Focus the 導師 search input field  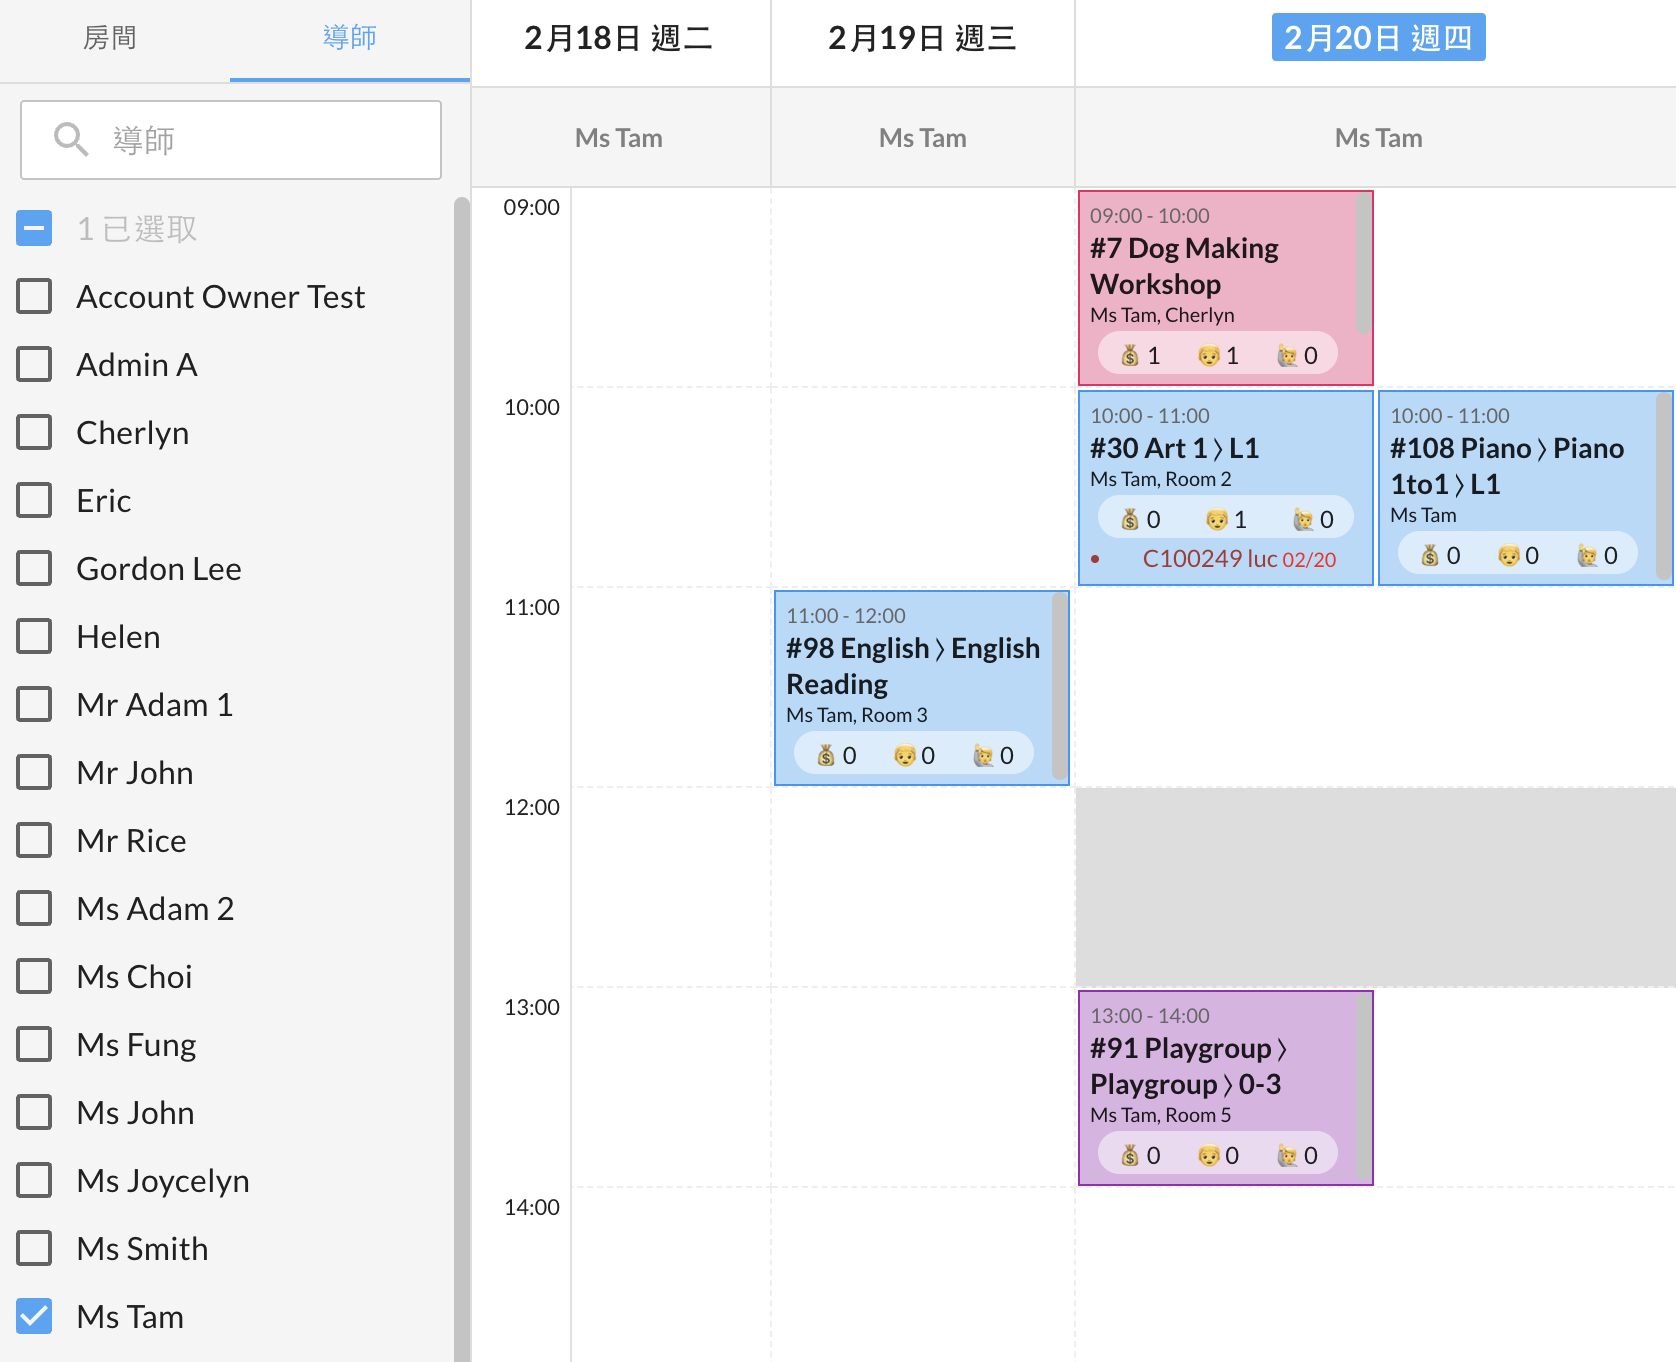pos(260,140)
